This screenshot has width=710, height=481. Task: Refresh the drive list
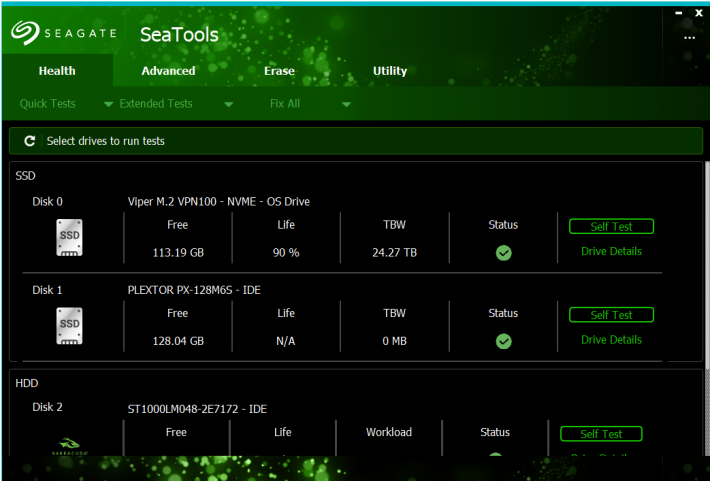point(29,141)
